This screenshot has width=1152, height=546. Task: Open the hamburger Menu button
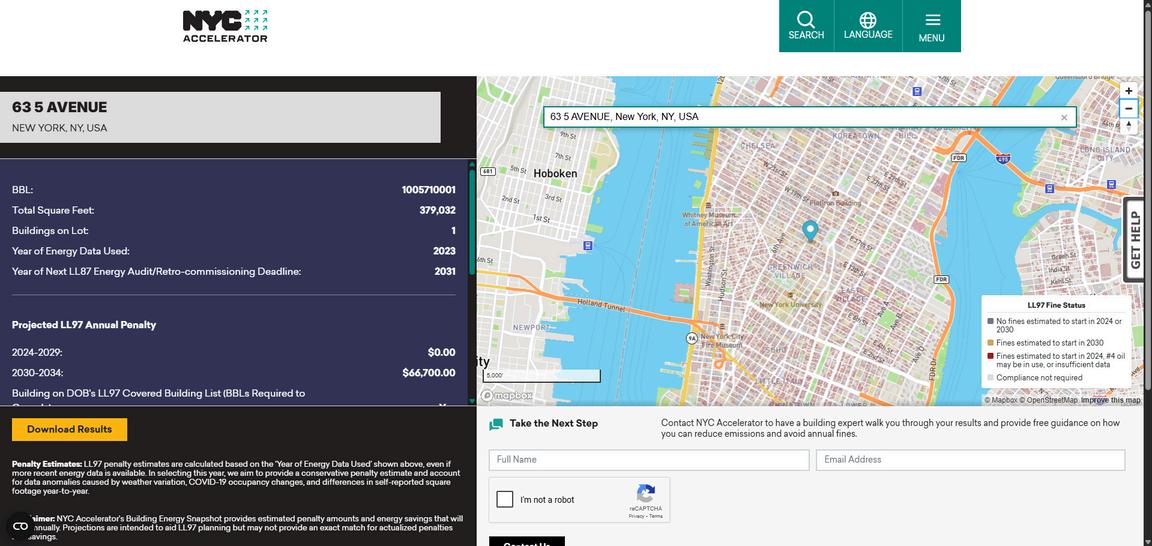click(x=932, y=26)
